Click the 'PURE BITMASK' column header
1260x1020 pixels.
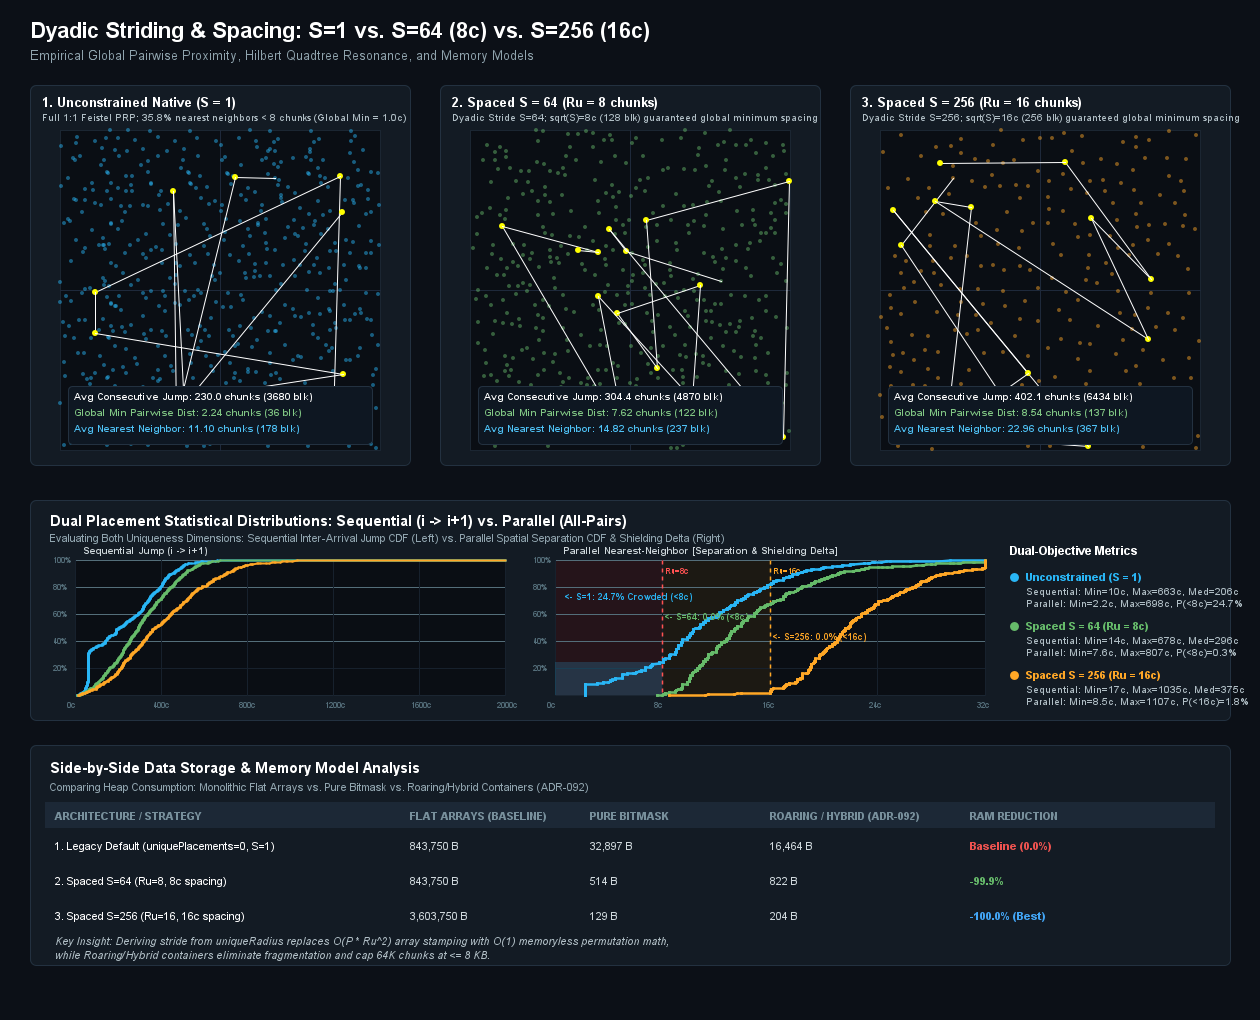[x=629, y=816]
